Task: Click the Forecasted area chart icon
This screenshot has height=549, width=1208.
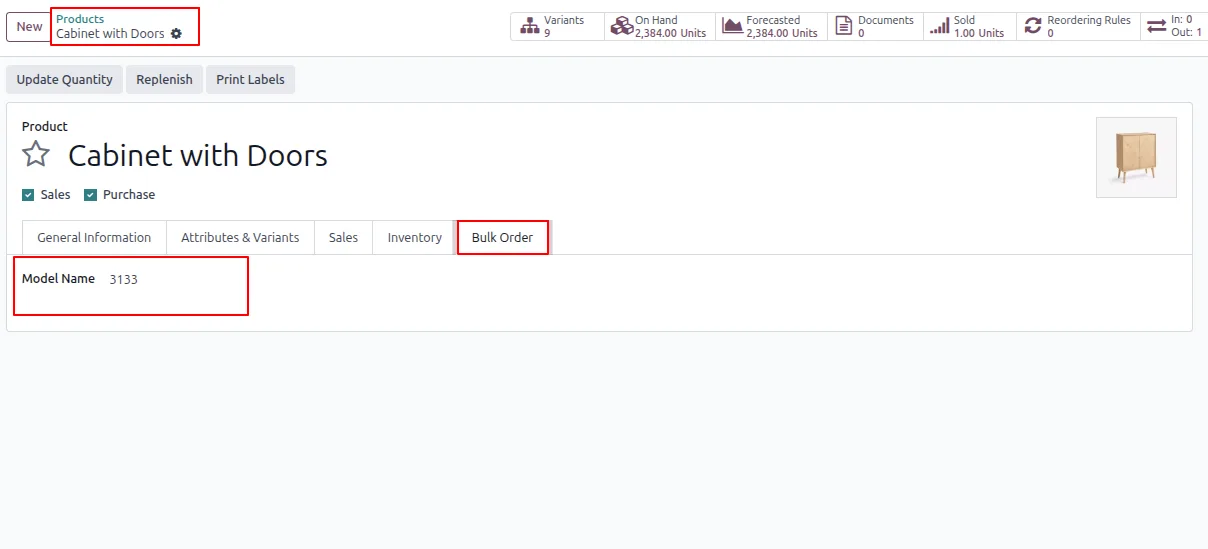Action: point(731,26)
